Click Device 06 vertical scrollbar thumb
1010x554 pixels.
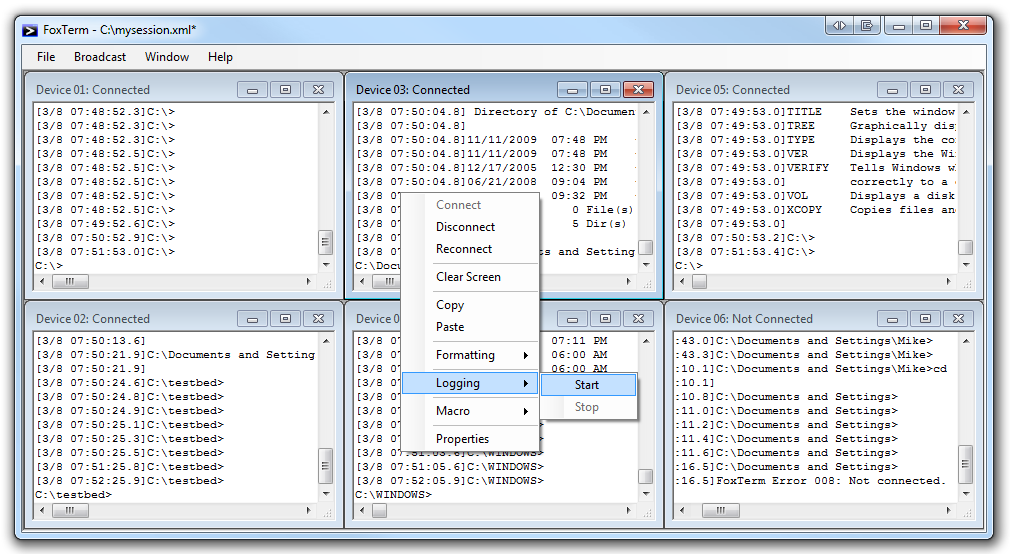tap(966, 464)
